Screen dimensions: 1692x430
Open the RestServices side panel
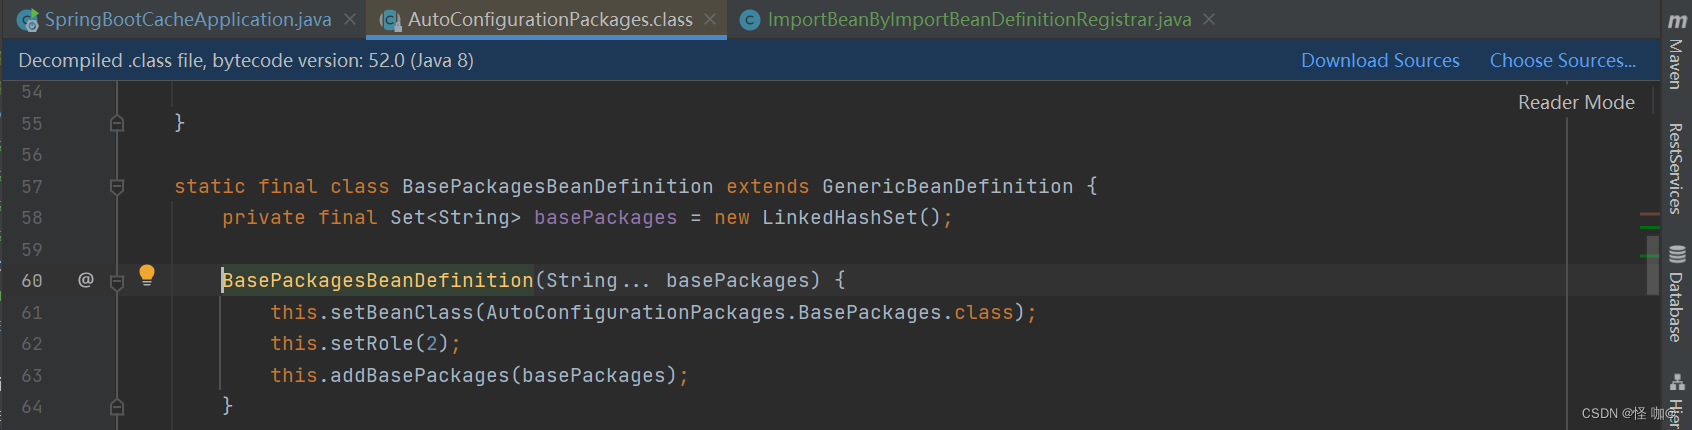(x=1677, y=168)
